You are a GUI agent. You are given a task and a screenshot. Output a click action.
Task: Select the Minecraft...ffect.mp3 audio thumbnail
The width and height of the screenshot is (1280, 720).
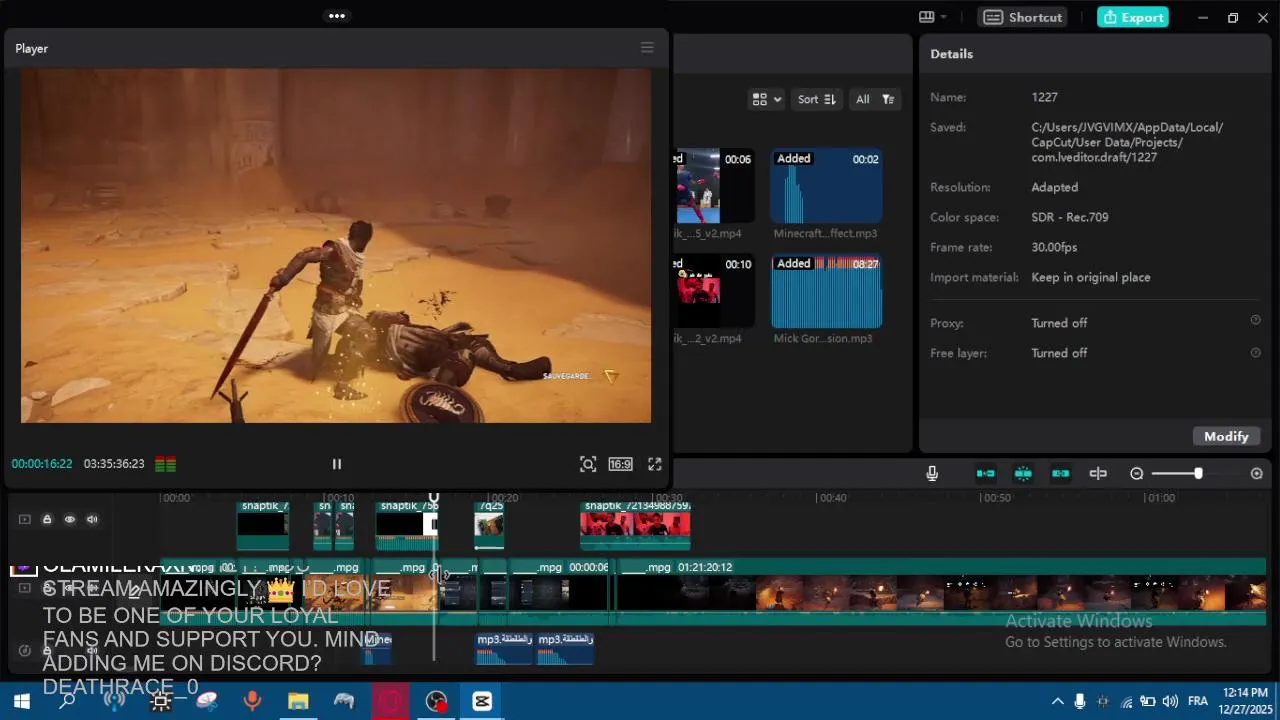tap(826, 186)
